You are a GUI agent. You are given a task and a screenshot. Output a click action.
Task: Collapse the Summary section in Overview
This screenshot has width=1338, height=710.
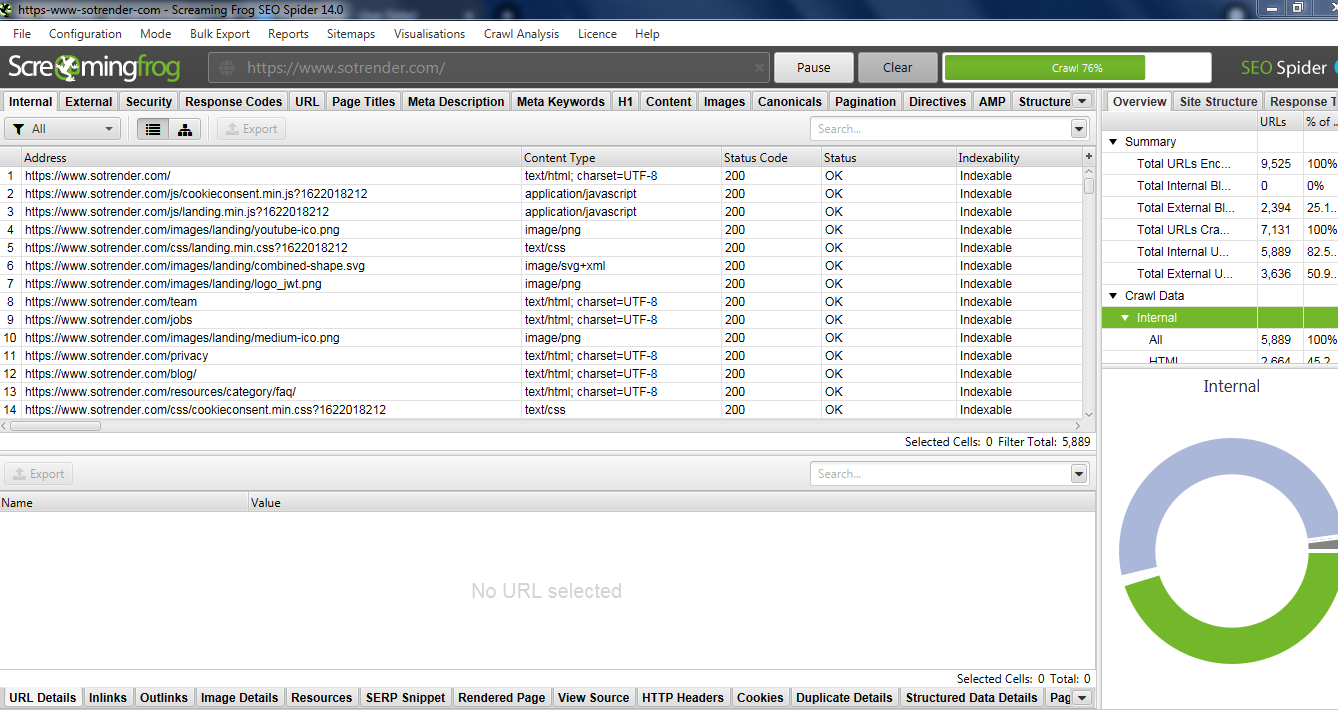pyautogui.click(x=1113, y=142)
